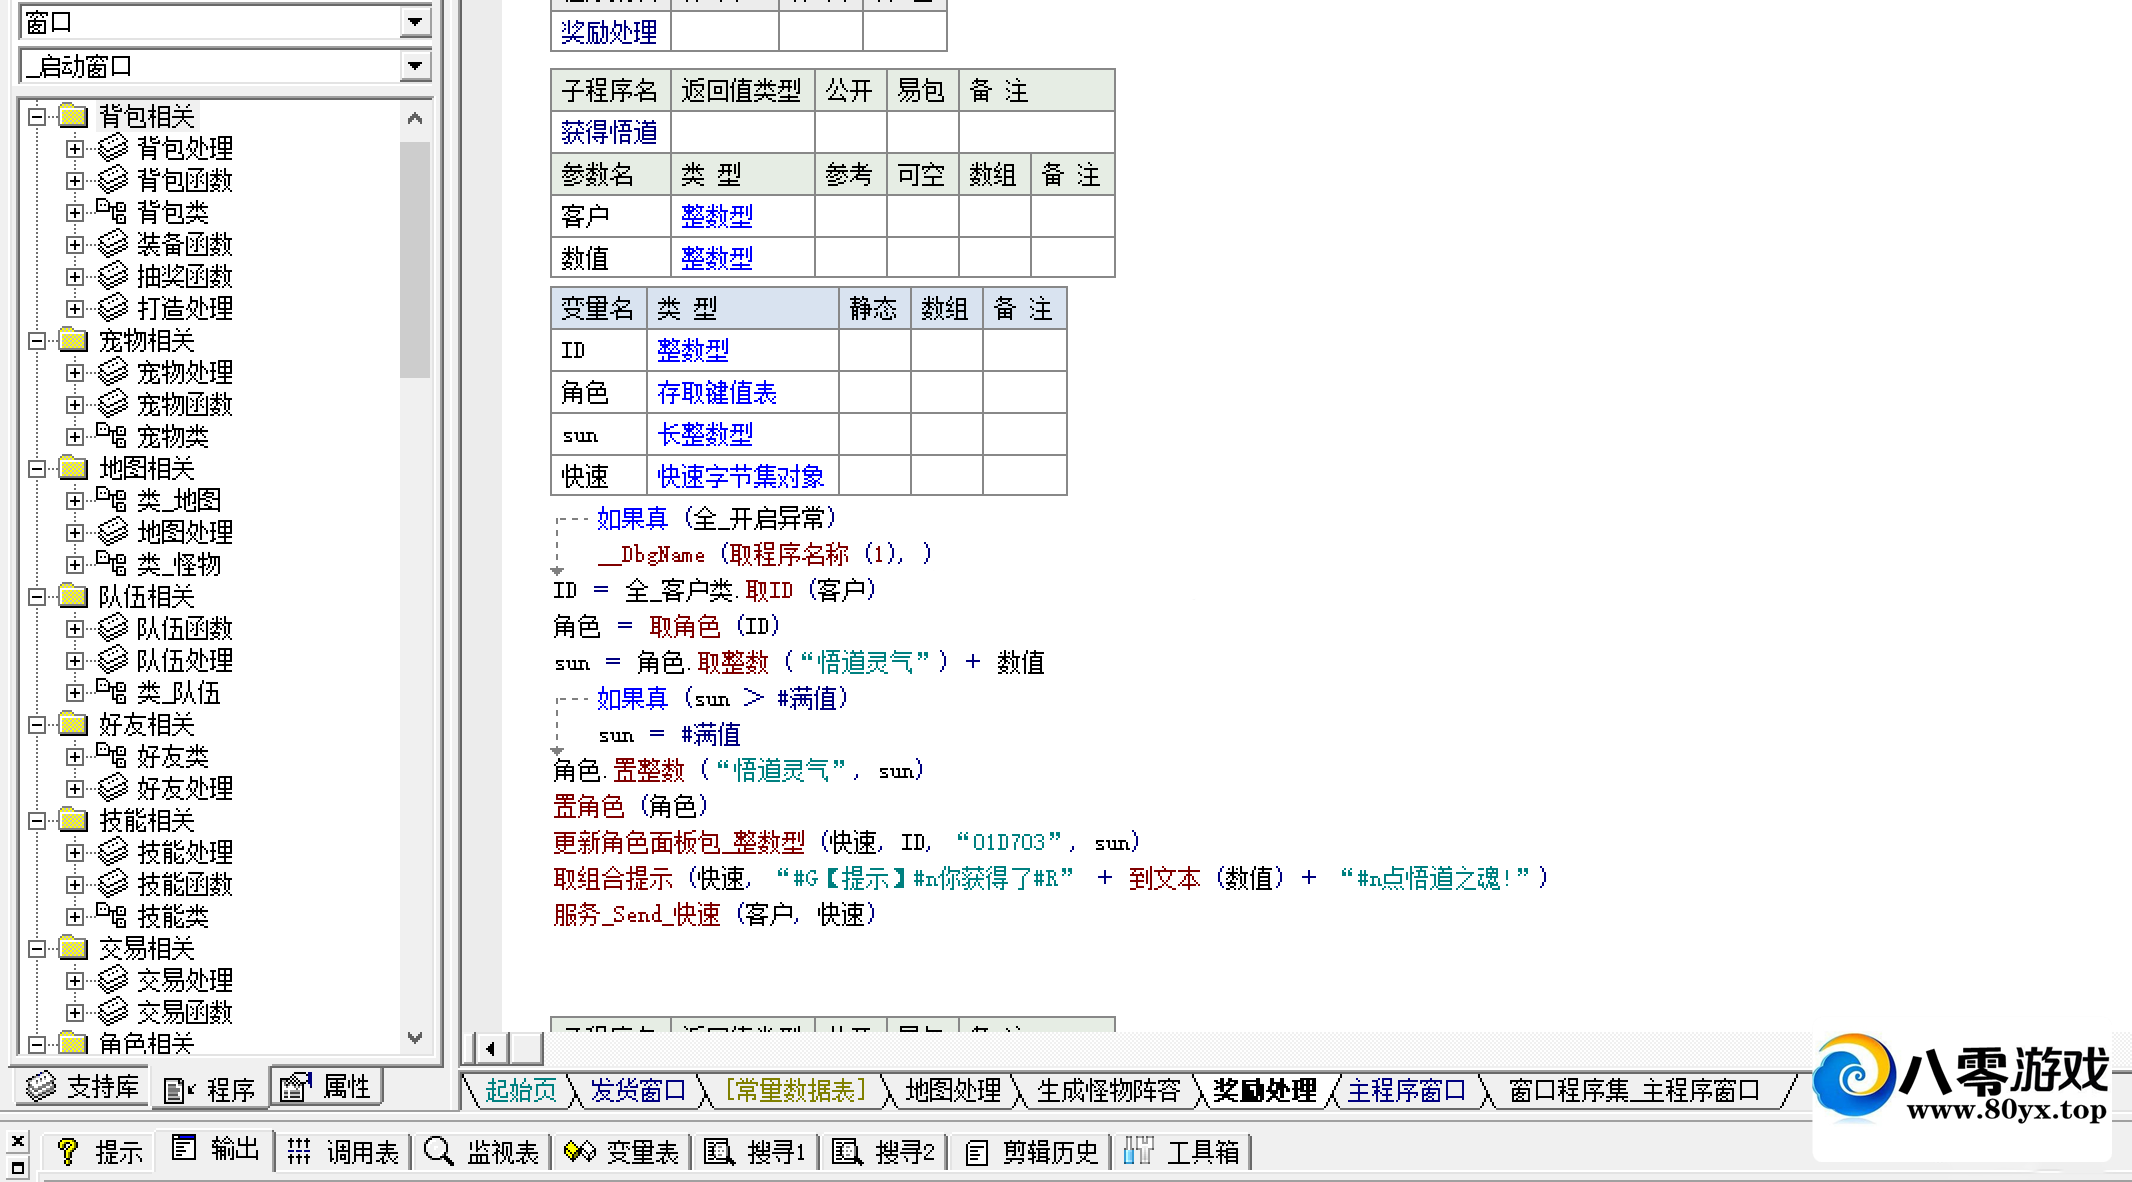Click the 背包相关 folder icon
This screenshot has width=2132, height=1182.
click(x=73, y=116)
